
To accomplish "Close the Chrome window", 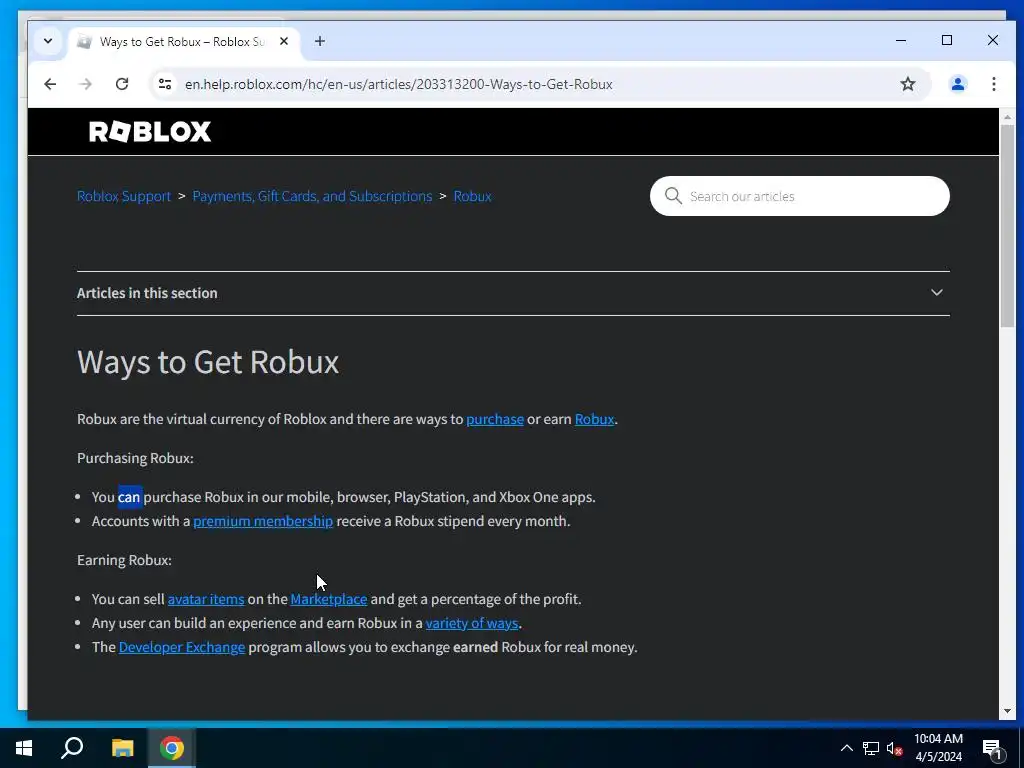I will coord(993,40).
